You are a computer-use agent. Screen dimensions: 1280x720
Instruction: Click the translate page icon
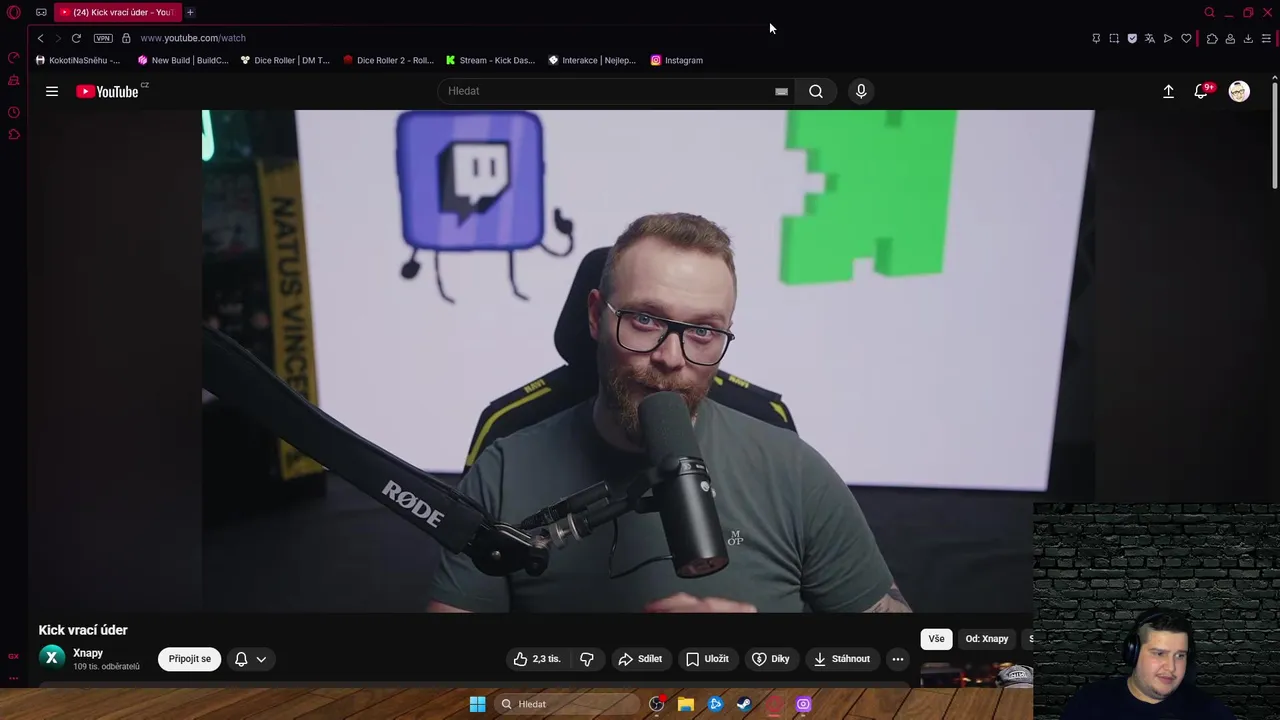[1150, 38]
